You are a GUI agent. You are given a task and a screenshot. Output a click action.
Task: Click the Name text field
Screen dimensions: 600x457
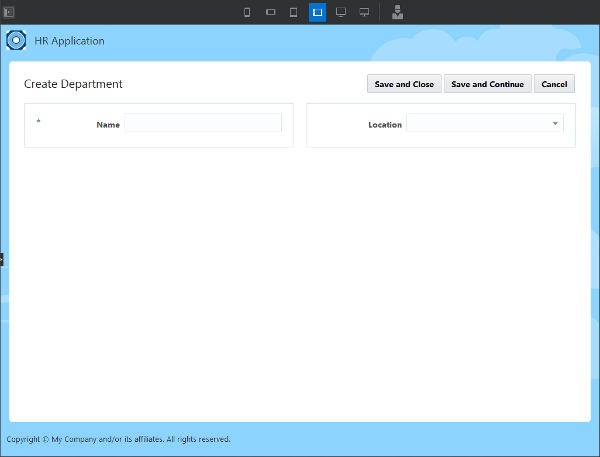coord(203,123)
